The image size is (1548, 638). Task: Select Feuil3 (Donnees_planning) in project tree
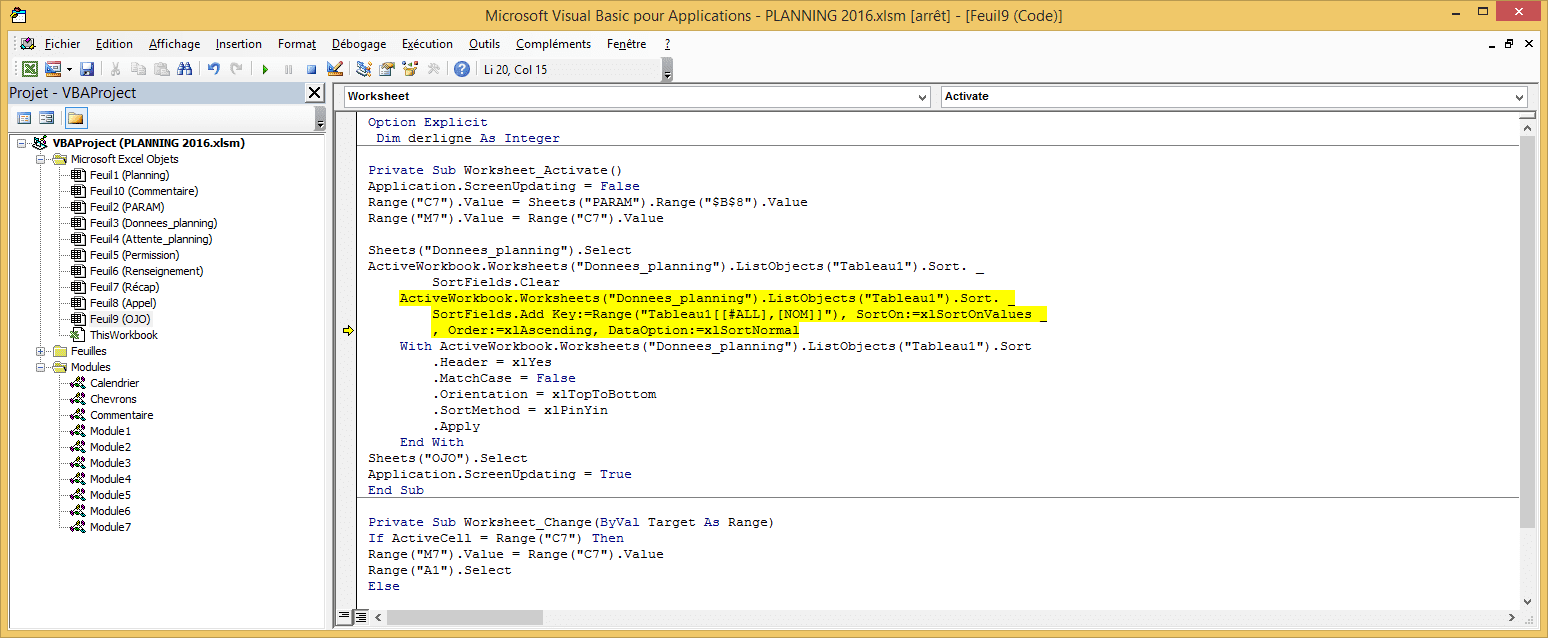tap(152, 223)
